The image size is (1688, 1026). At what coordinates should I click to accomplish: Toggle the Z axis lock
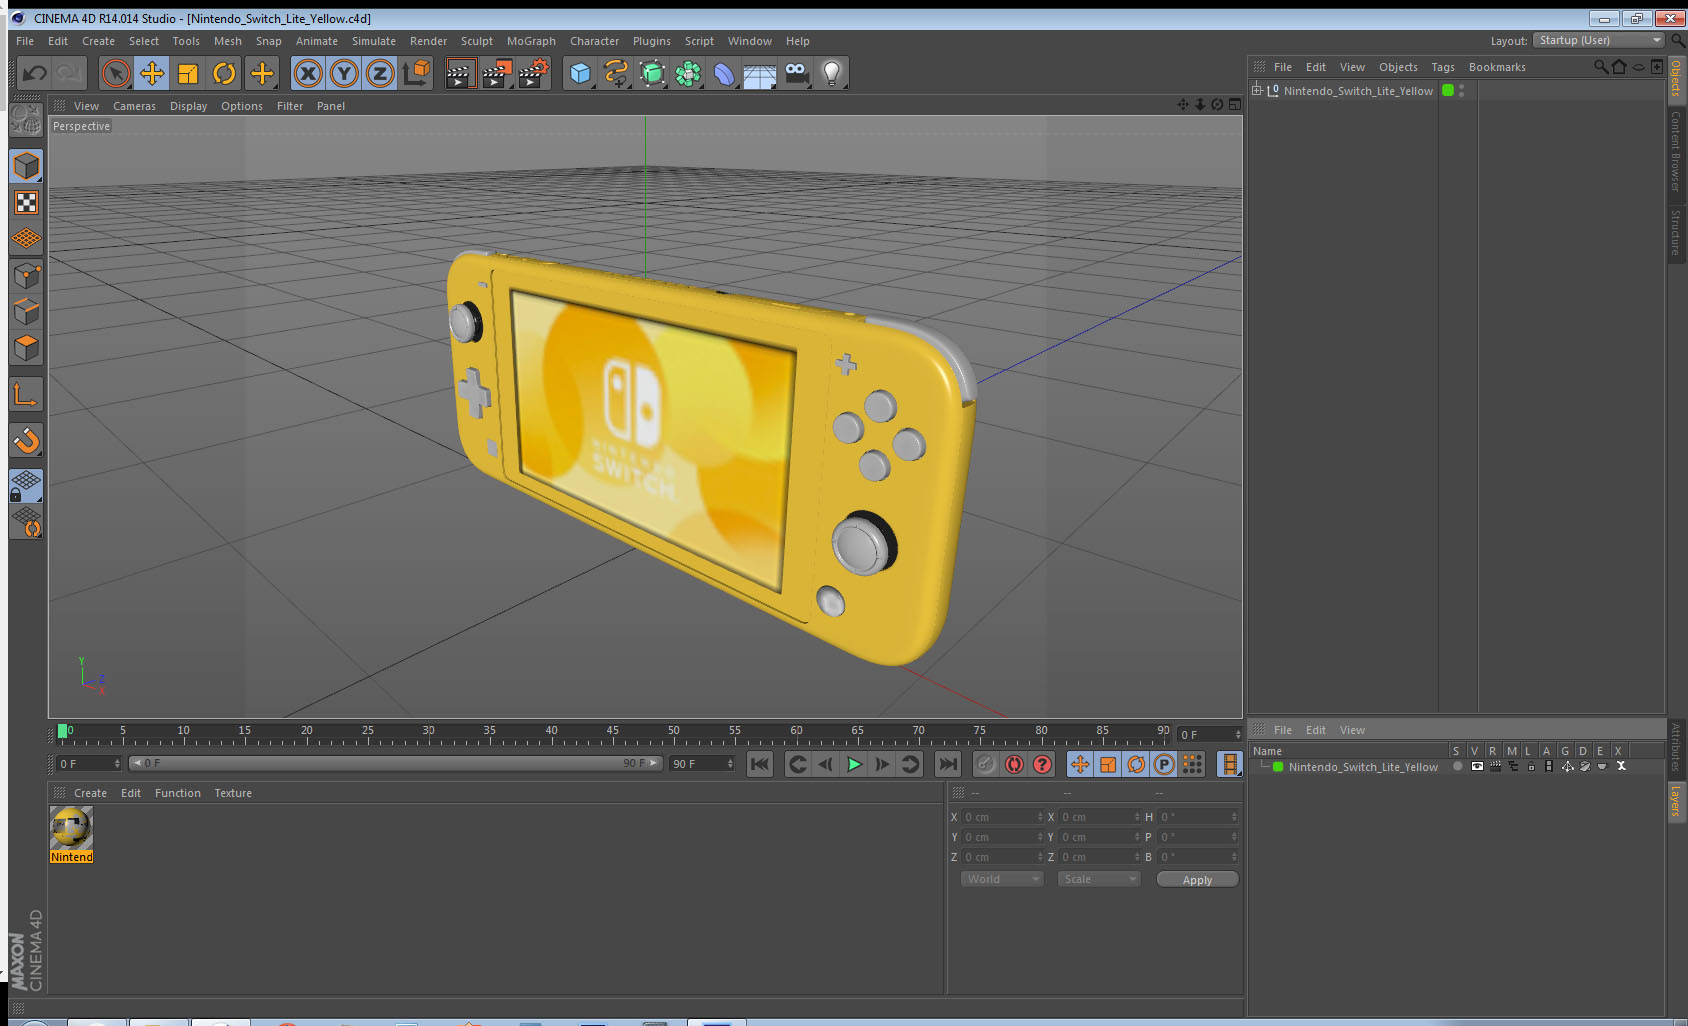(x=380, y=73)
